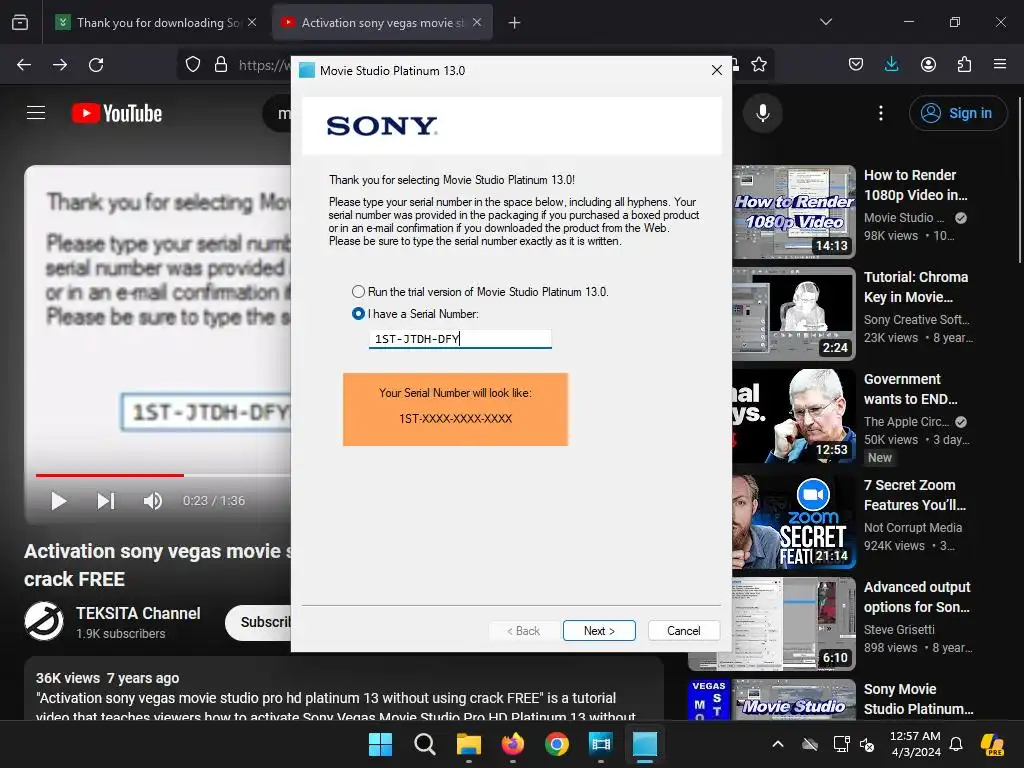Click the page vertical scrollbar
The height and width of the screenshot is (768, 1024).
click(1019, 180)
